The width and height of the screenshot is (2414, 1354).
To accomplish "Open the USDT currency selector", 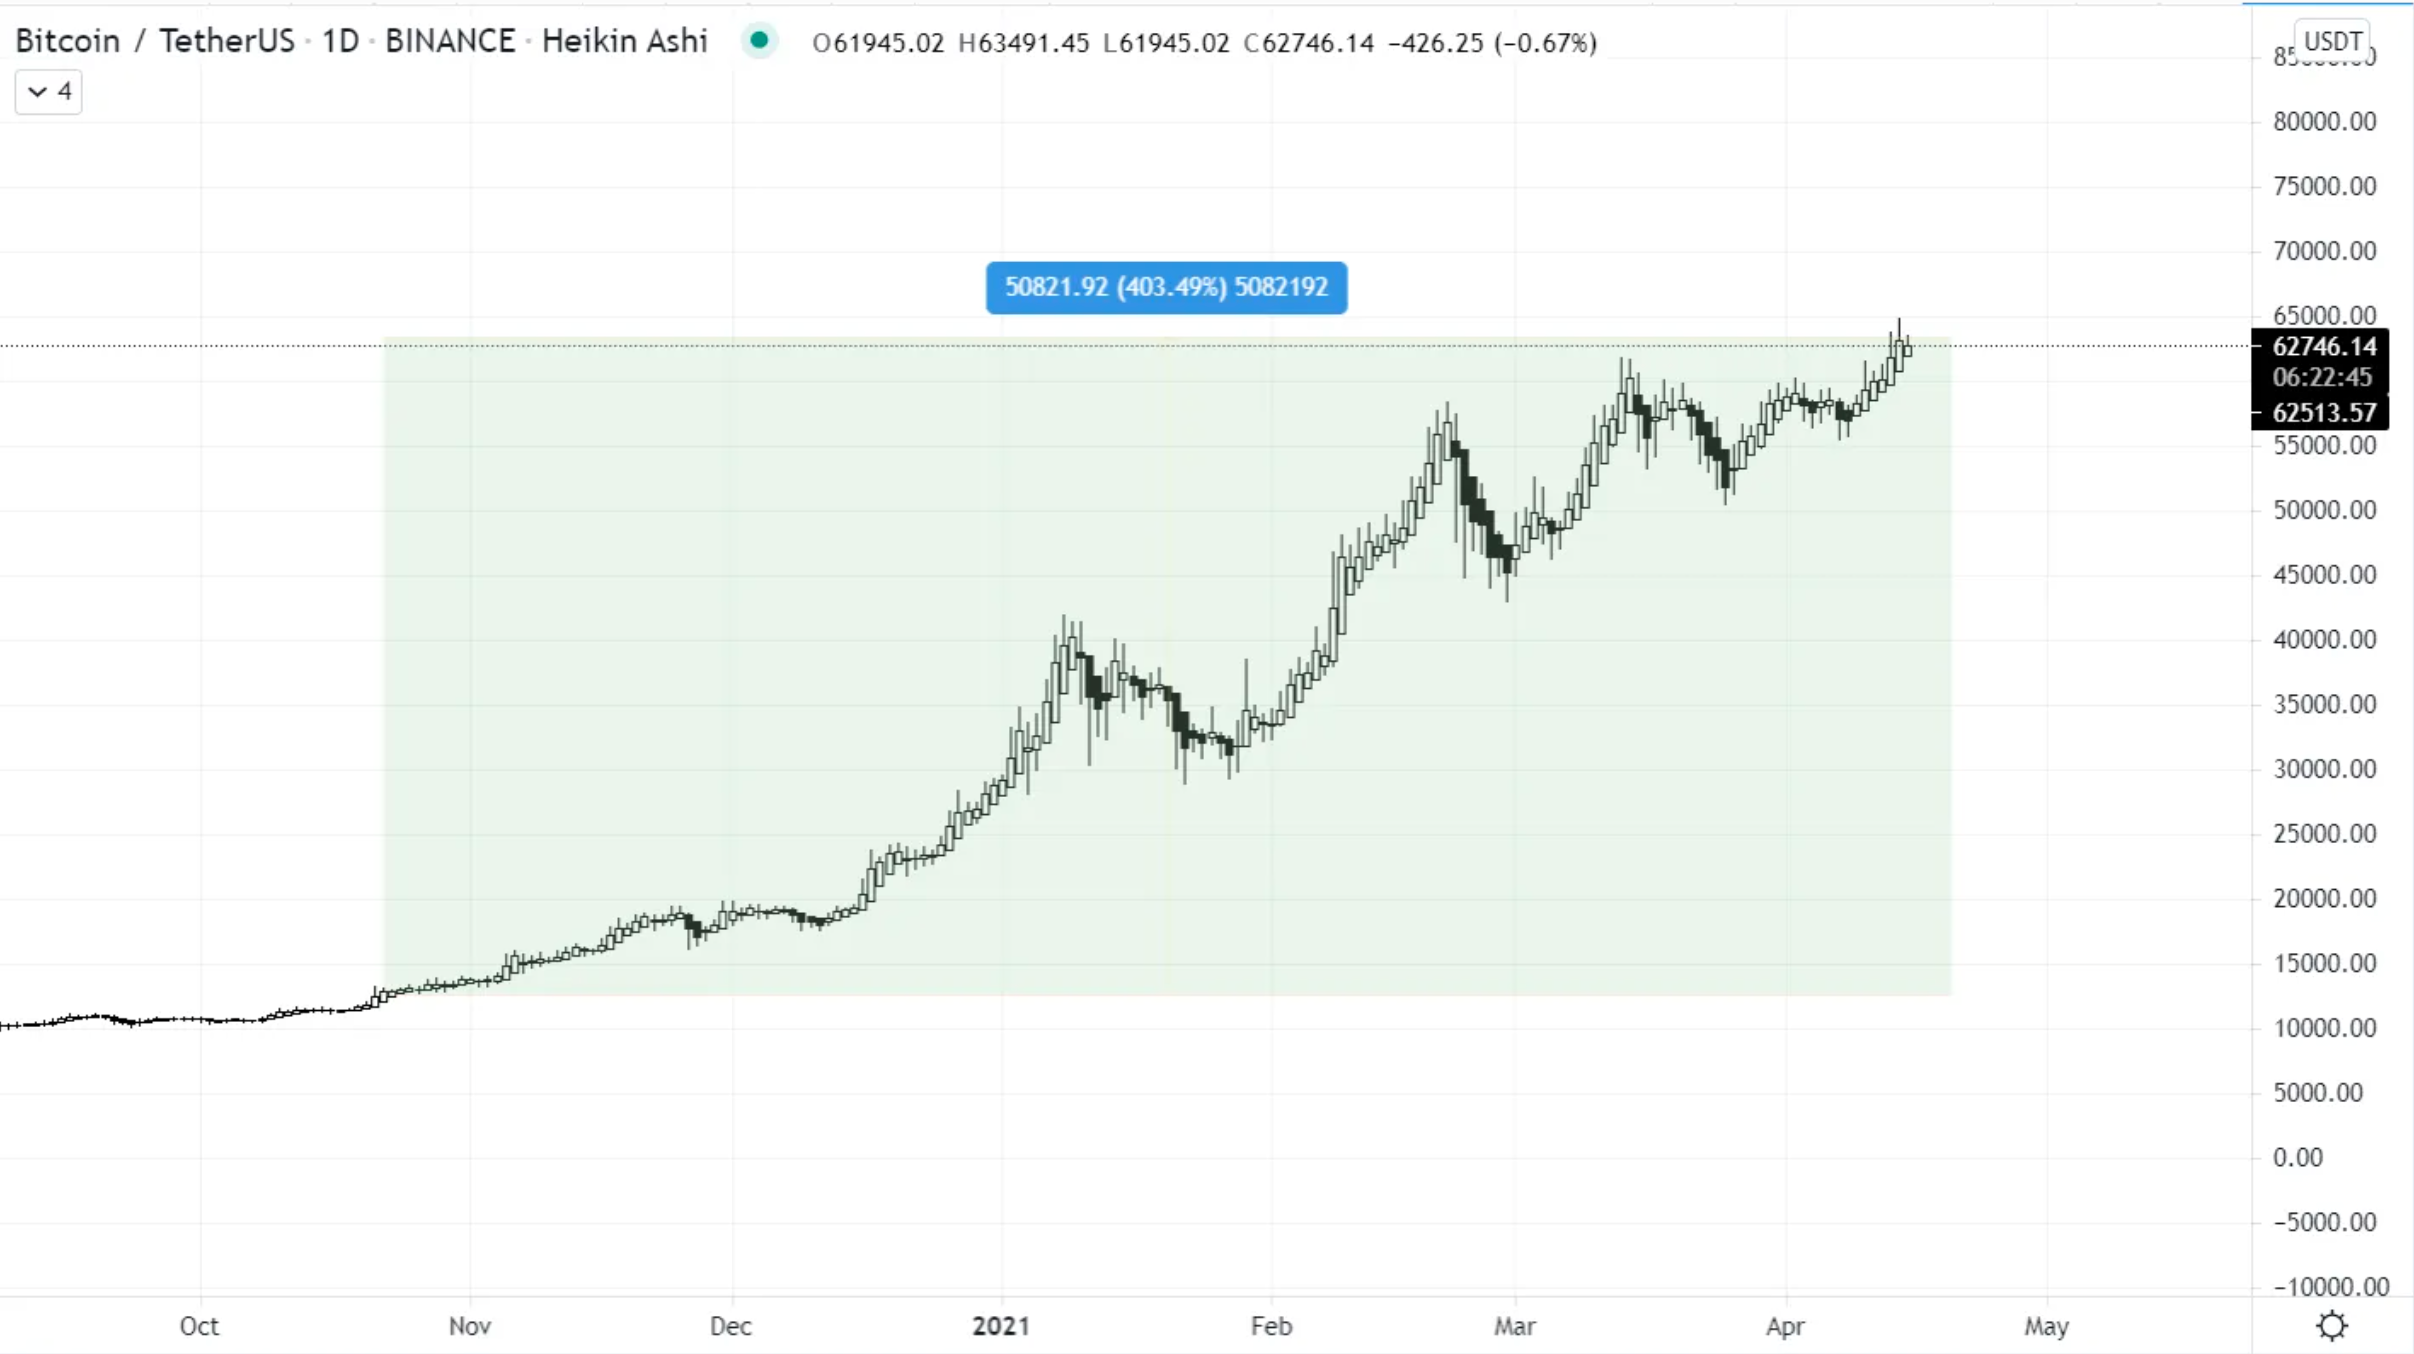I will [2332, 41].
